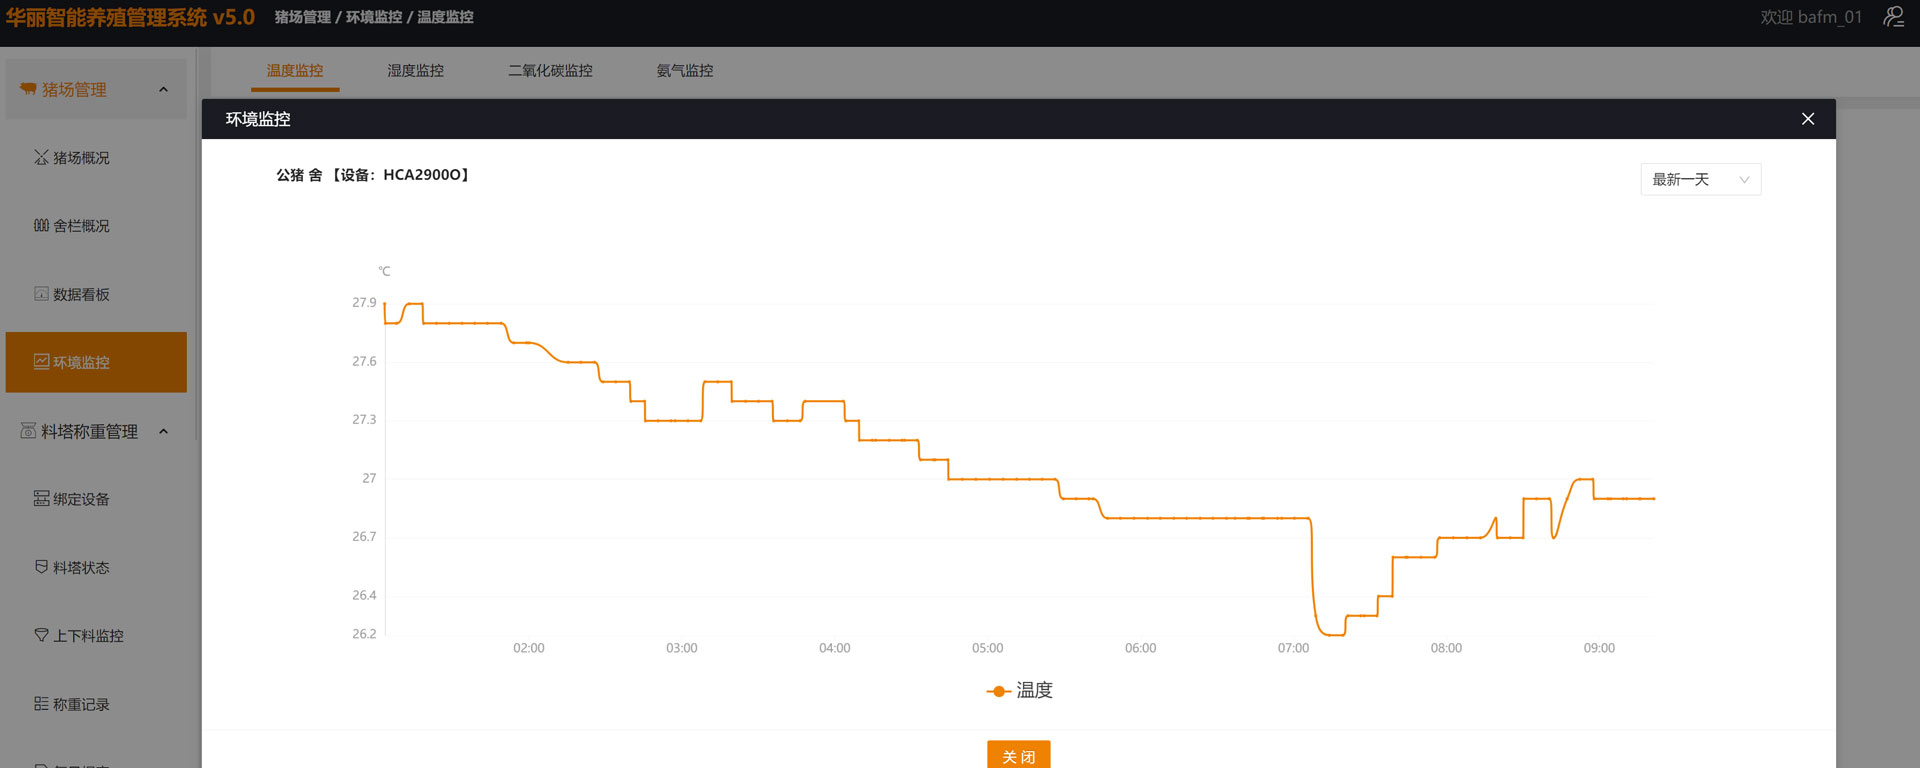The height and width of the screenshot is (768, 1920).
Task: Click the pig icon beside 猪场管理
Action: 28,89
